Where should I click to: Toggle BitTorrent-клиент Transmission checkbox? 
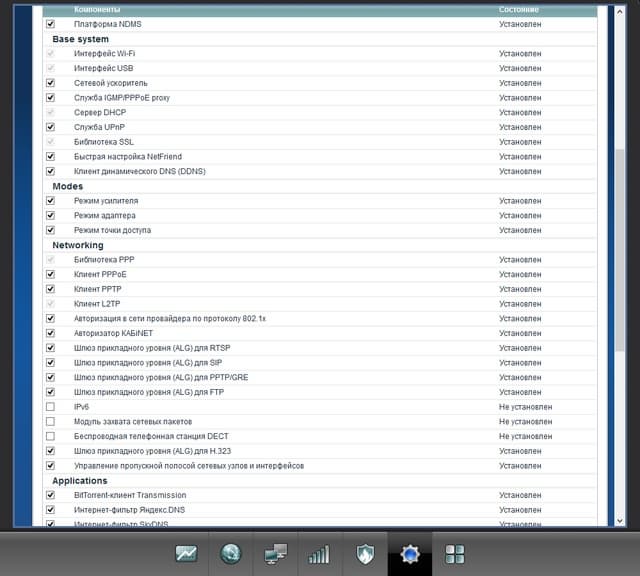pos(50,495)
